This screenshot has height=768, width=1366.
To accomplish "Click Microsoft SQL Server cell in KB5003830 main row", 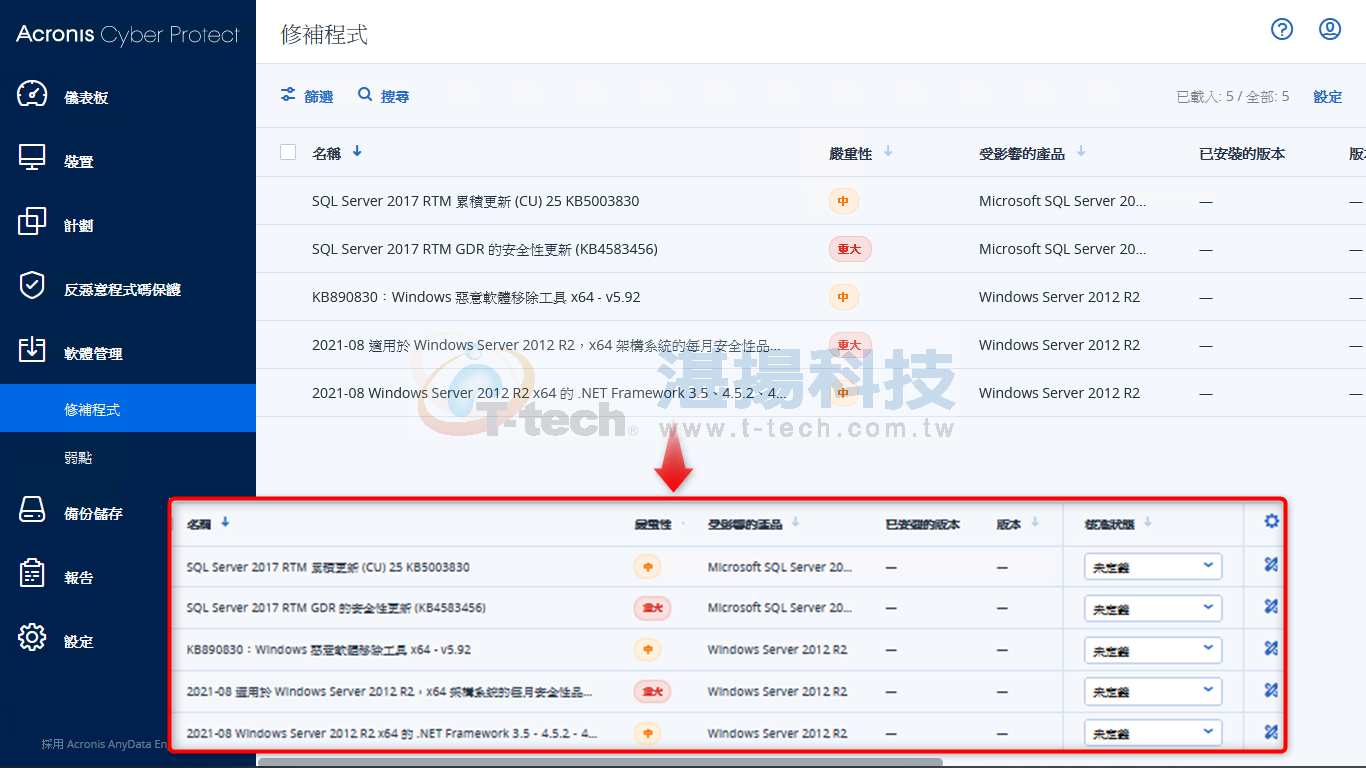I will pos(1063,201).
